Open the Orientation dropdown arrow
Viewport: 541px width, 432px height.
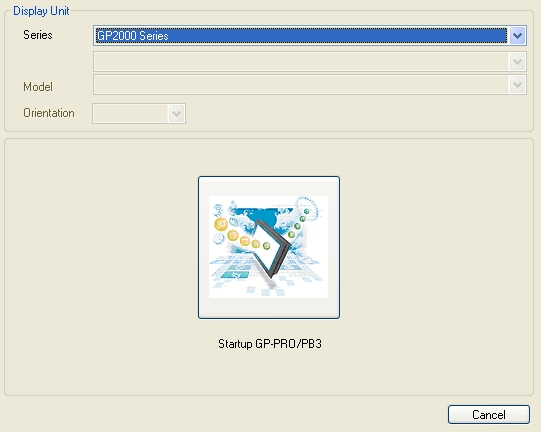(176, 114)
